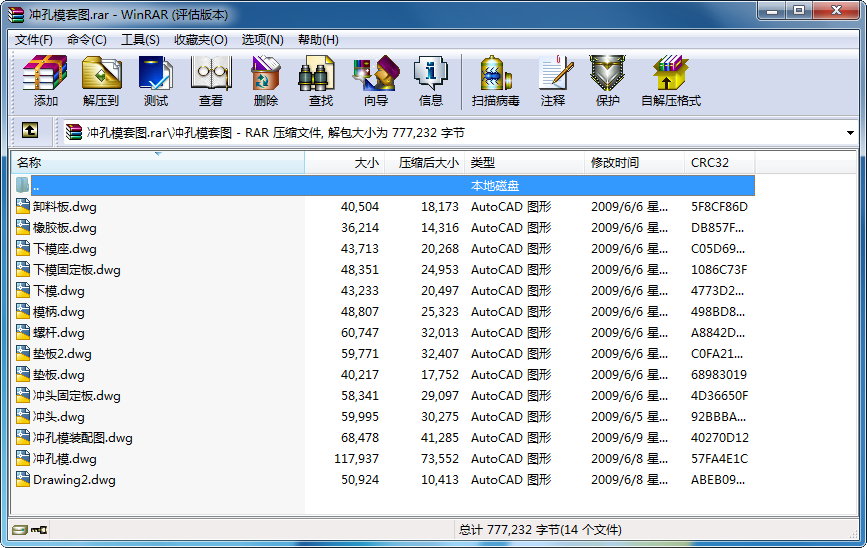Select file 垫板.dwg

pyautogui.click(x=59, y=375)
